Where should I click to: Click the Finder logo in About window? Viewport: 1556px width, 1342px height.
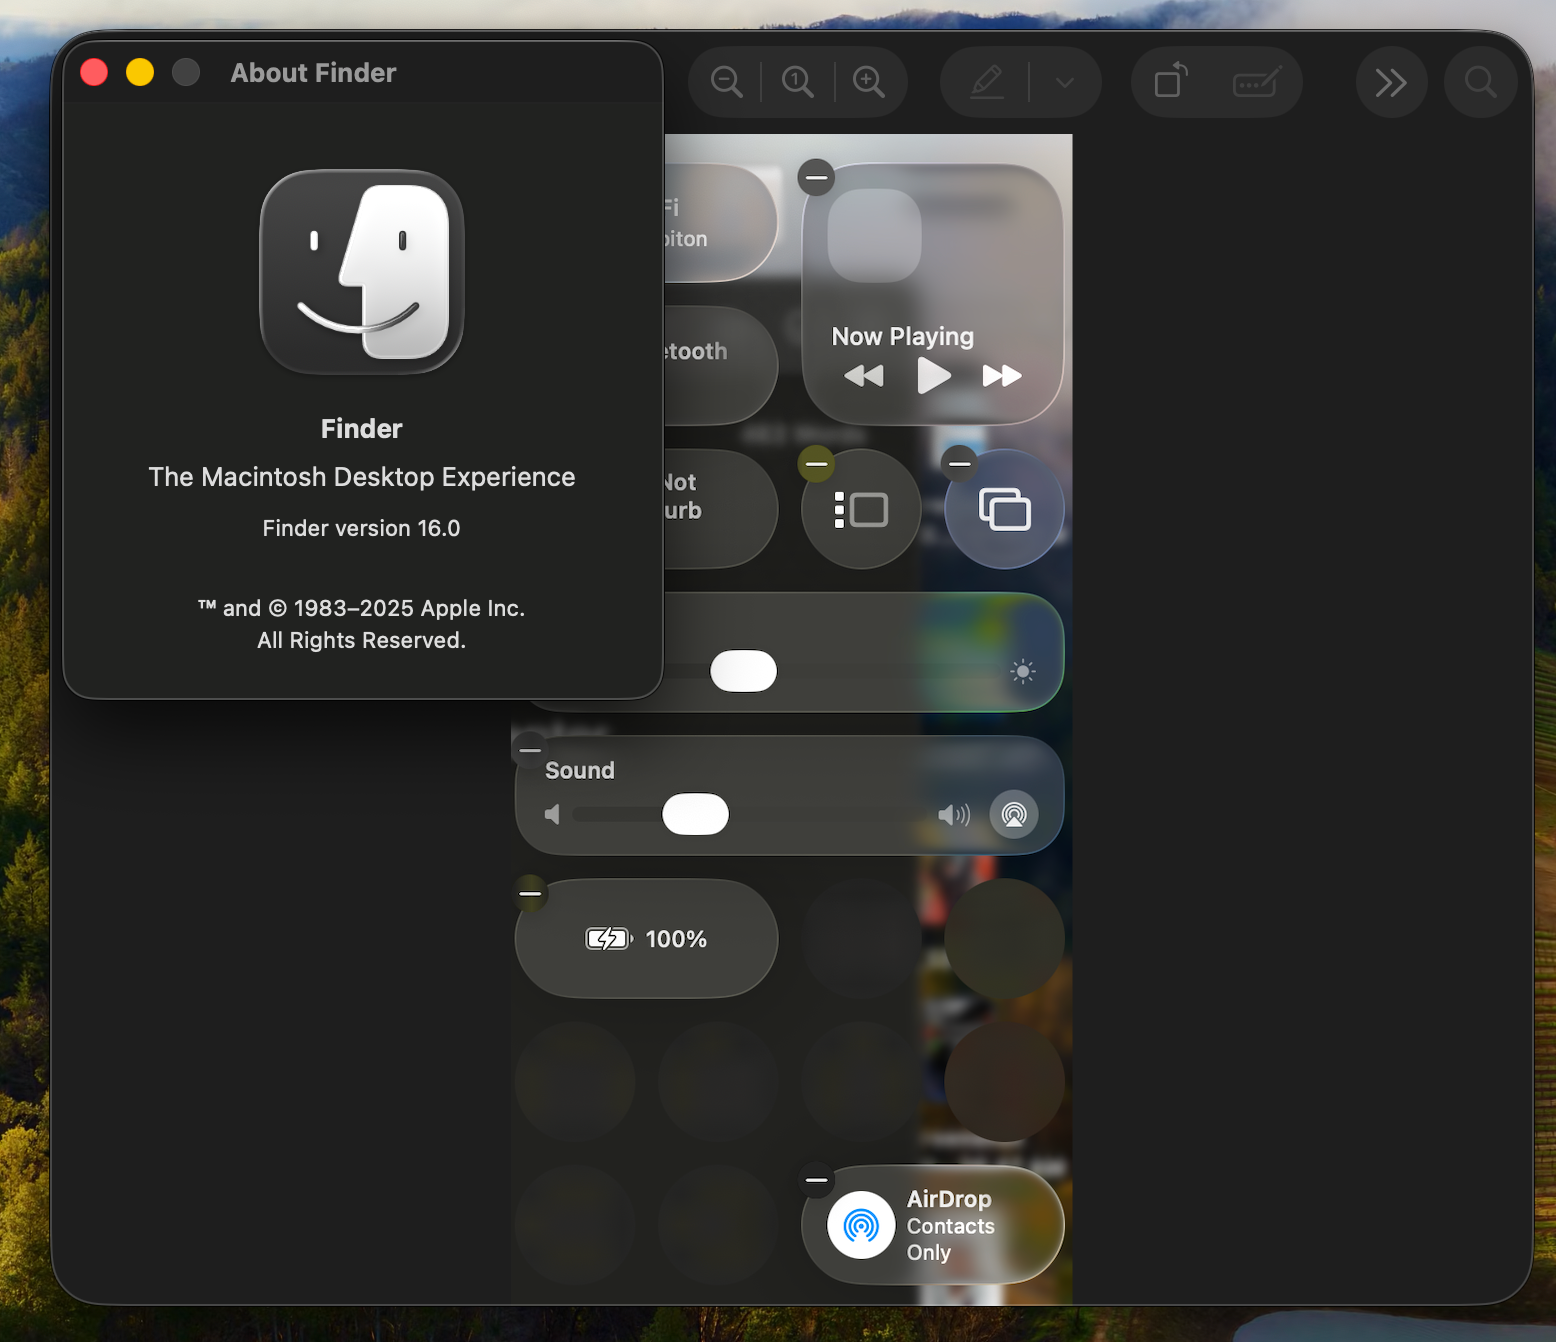[362, 272]
